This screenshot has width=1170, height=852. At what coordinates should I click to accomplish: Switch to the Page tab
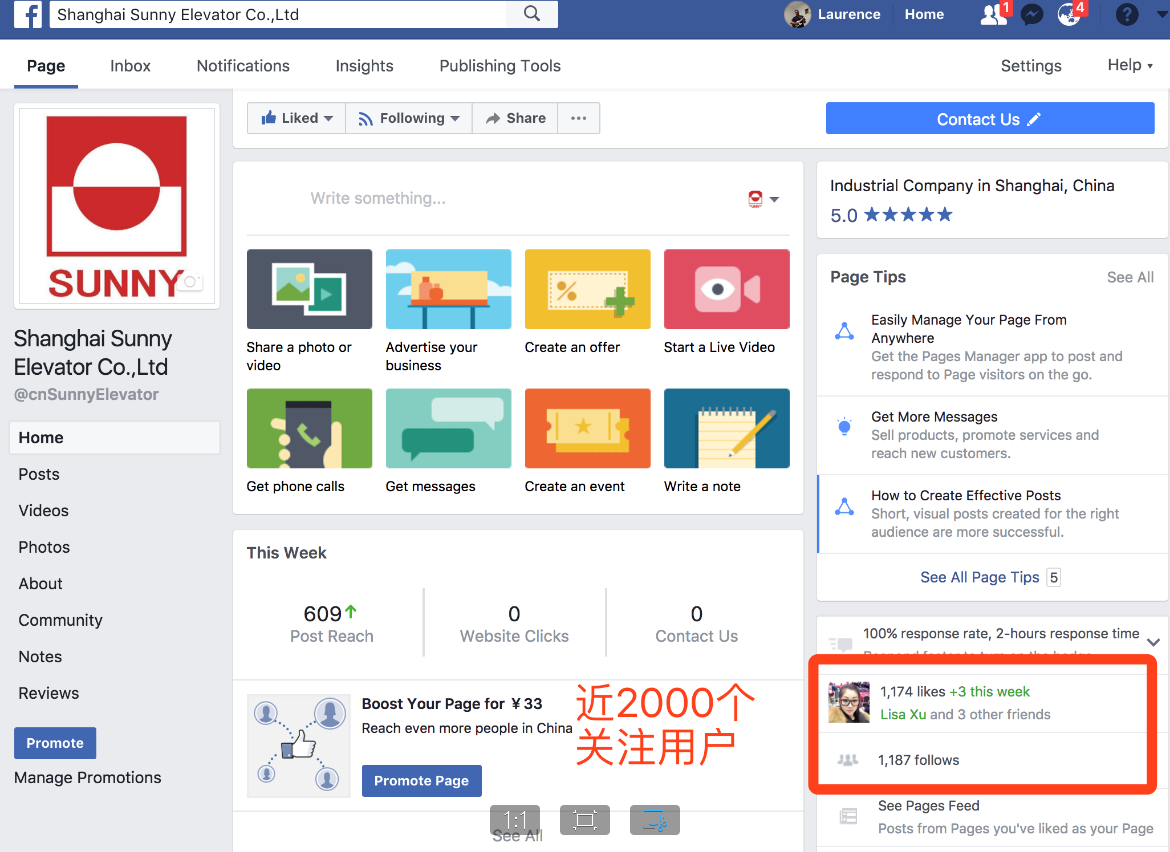pyautogui.click(x=46, y=66)
